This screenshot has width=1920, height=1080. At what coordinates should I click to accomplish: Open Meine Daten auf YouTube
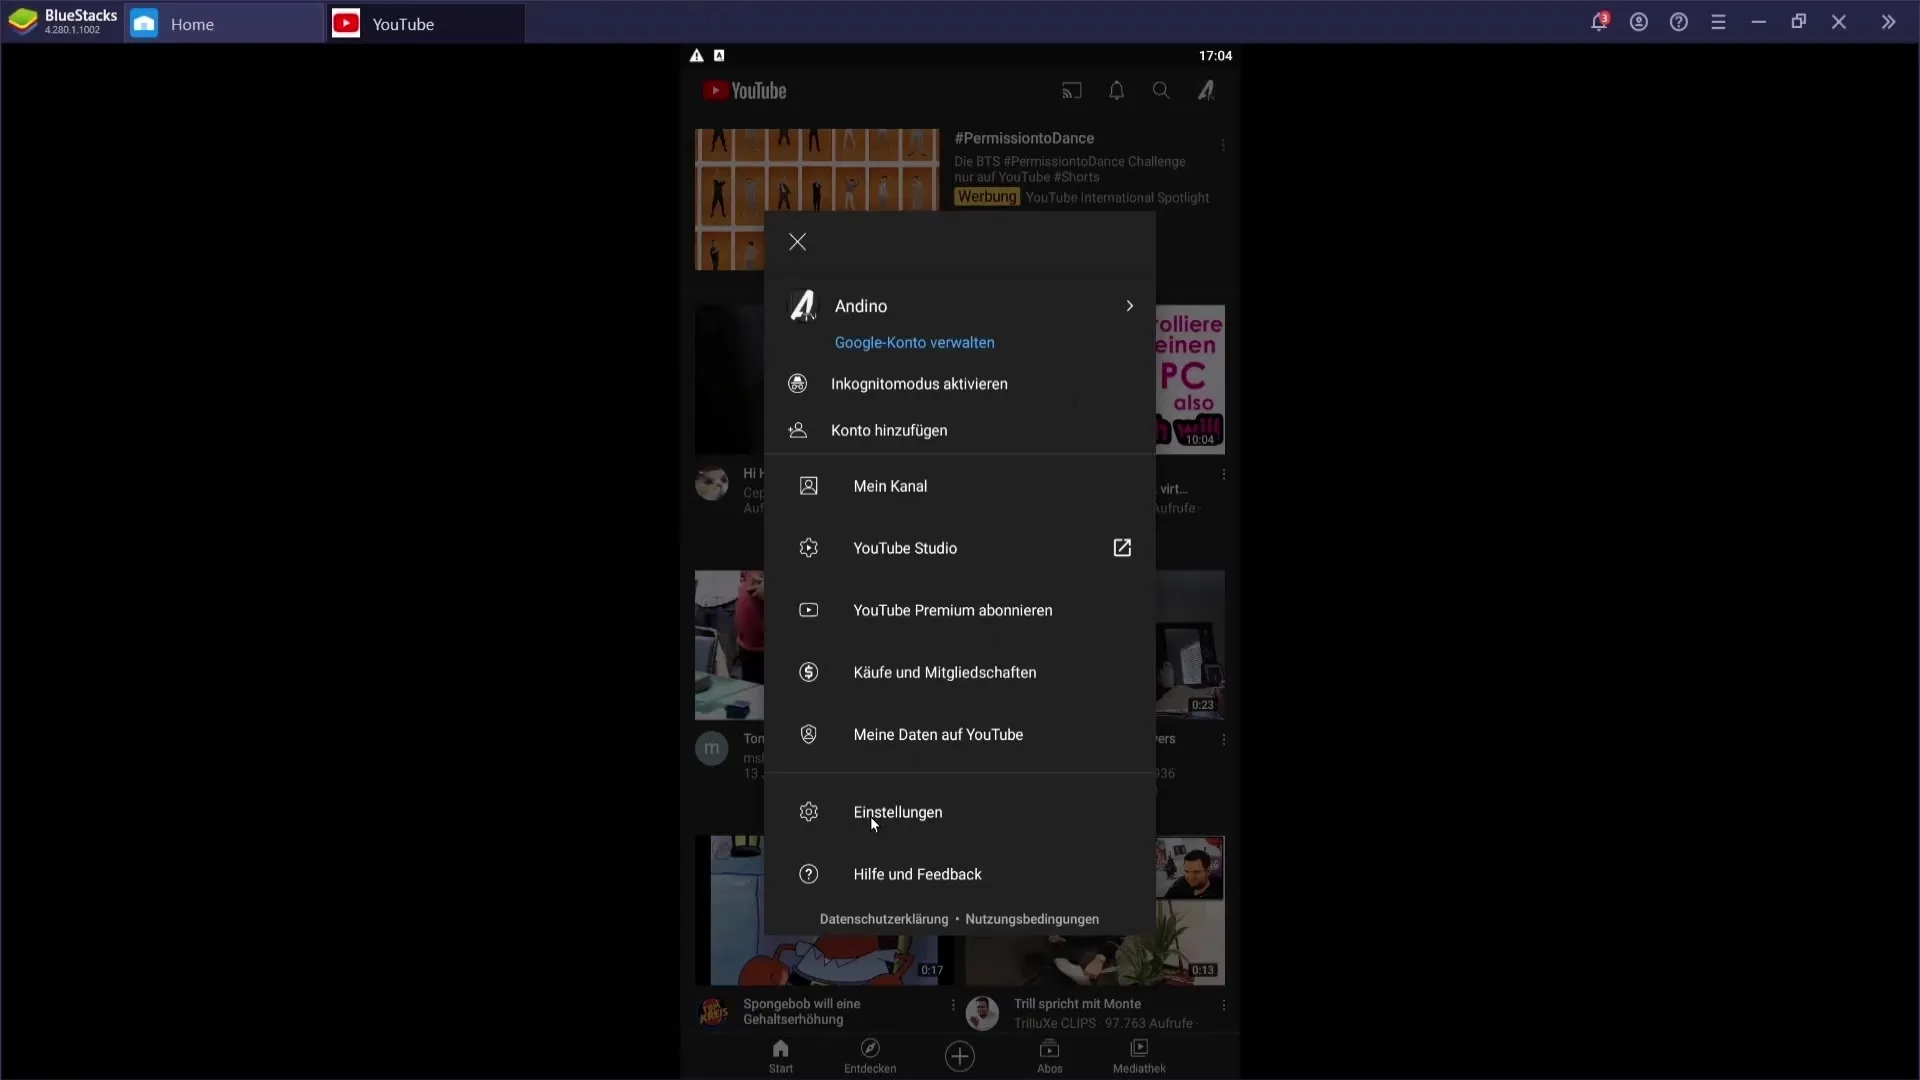click(938, 735)
